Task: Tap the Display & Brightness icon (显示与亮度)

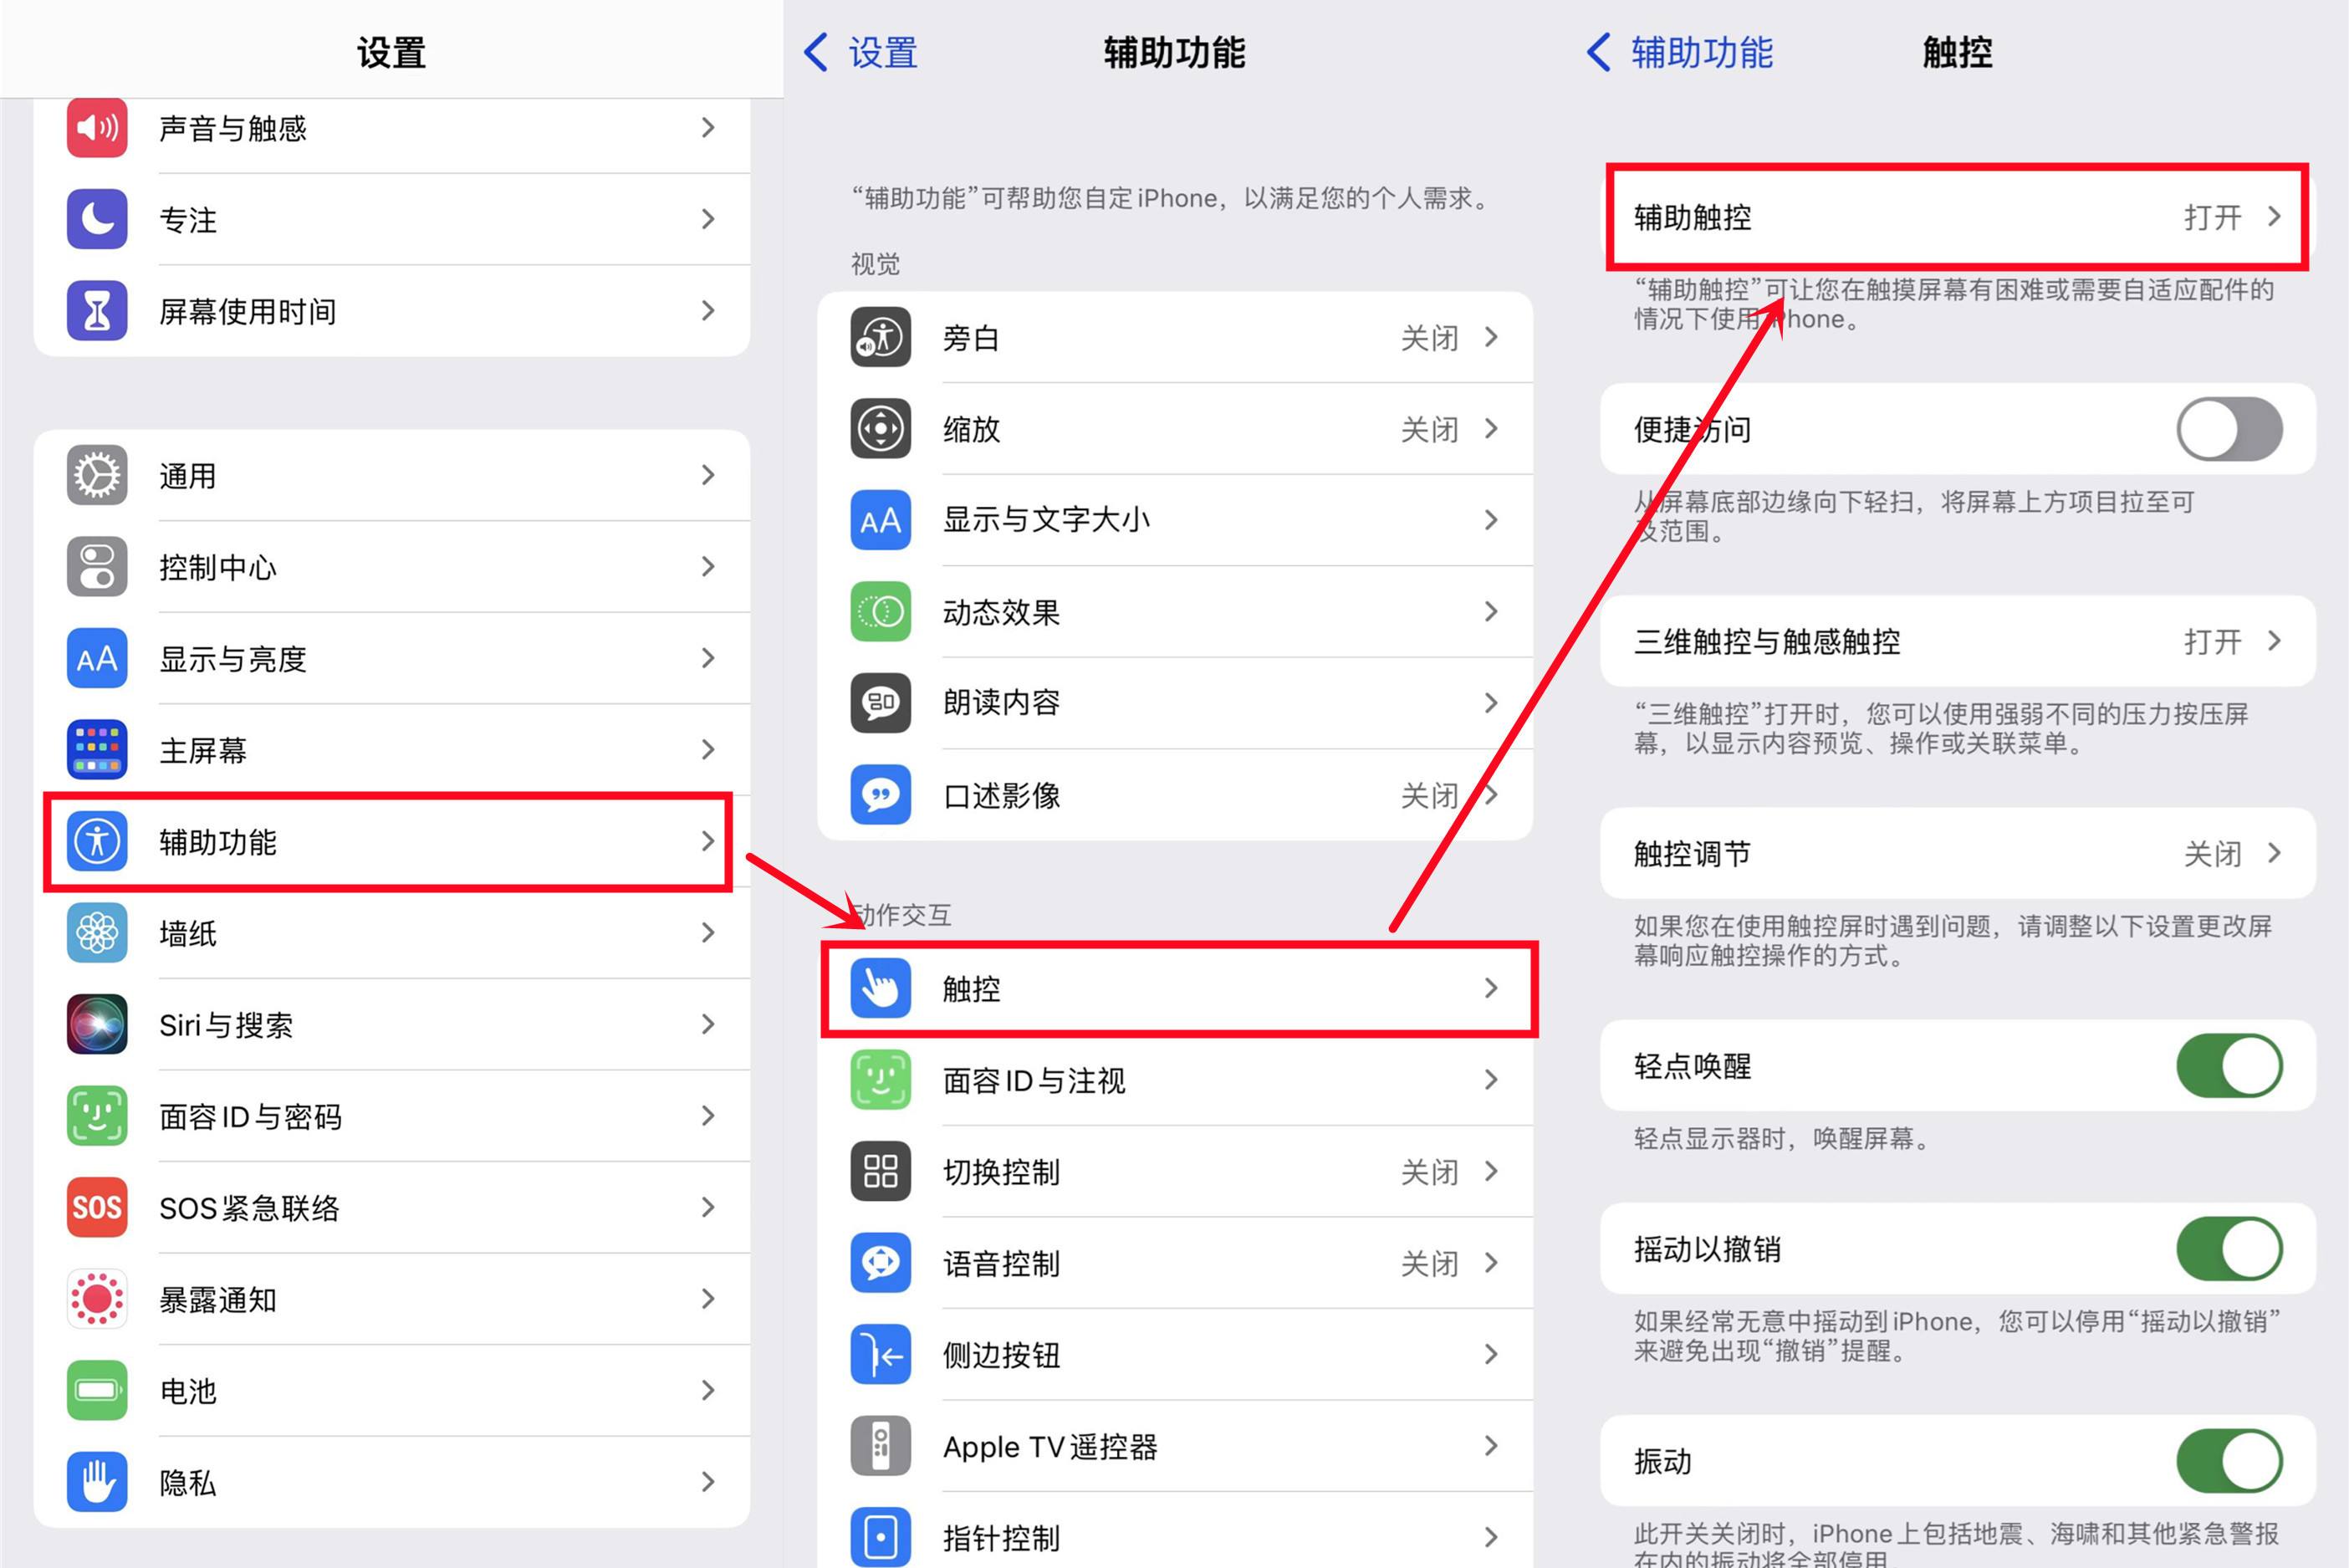Action: pyautogui.click(x=97, y=658)
